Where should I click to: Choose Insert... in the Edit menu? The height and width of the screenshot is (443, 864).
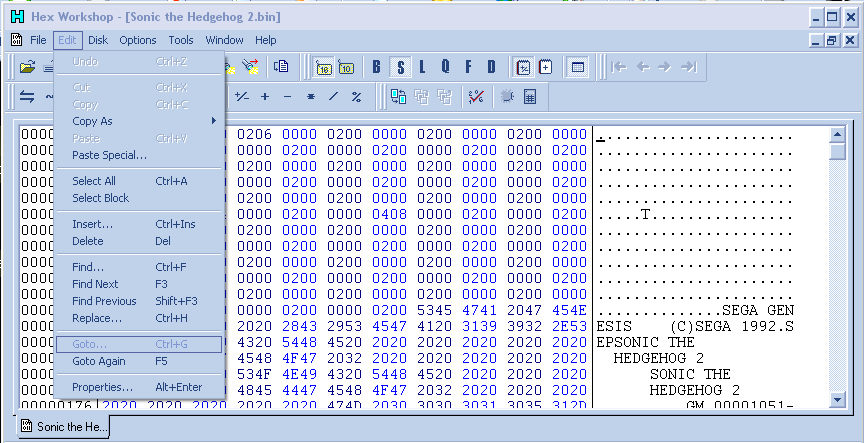coord(140,224)
